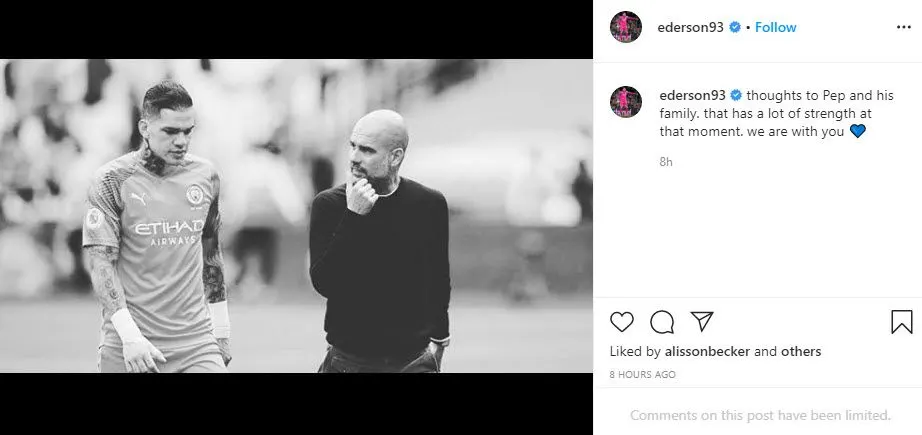Image resolution: width=922 pixels, height=435 pixels.
Task: Share post via paper plane icon
Action: pyautogui.click(x=702, y=322)
